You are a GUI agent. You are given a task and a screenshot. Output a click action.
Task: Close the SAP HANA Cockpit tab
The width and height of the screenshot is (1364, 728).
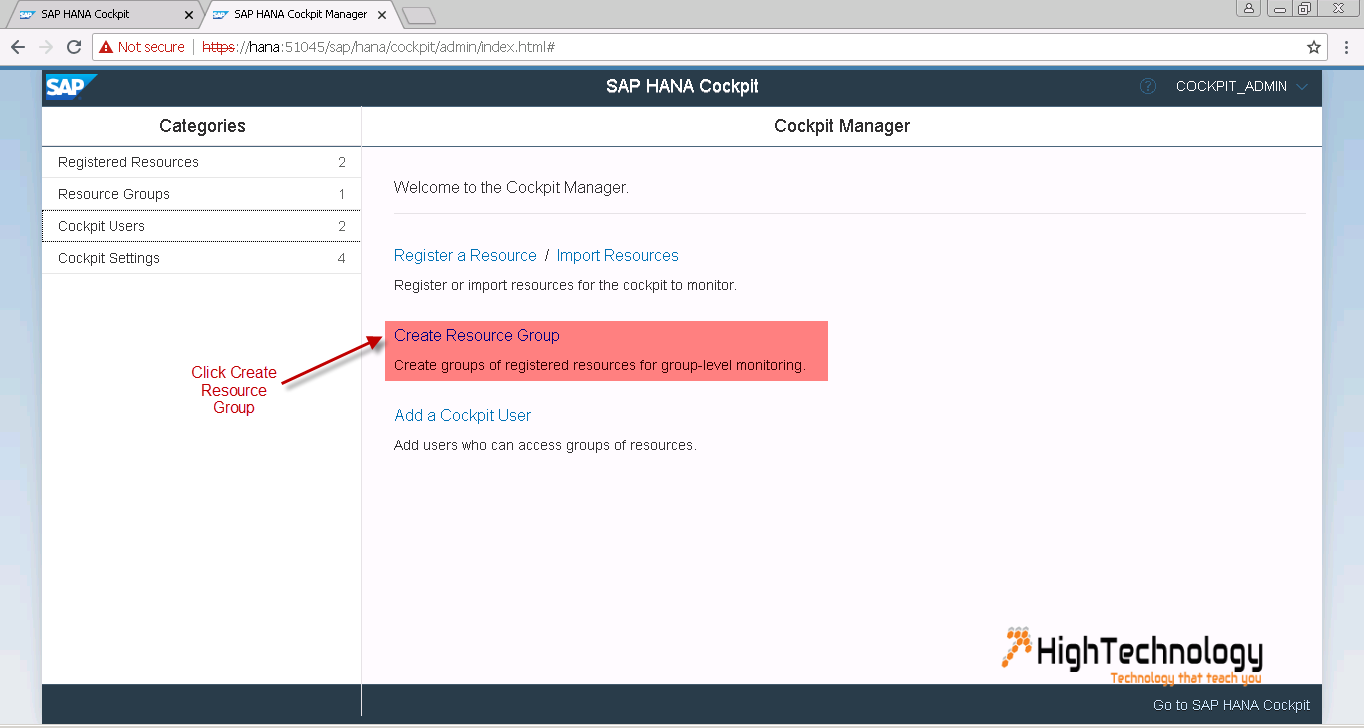(189, 15)
